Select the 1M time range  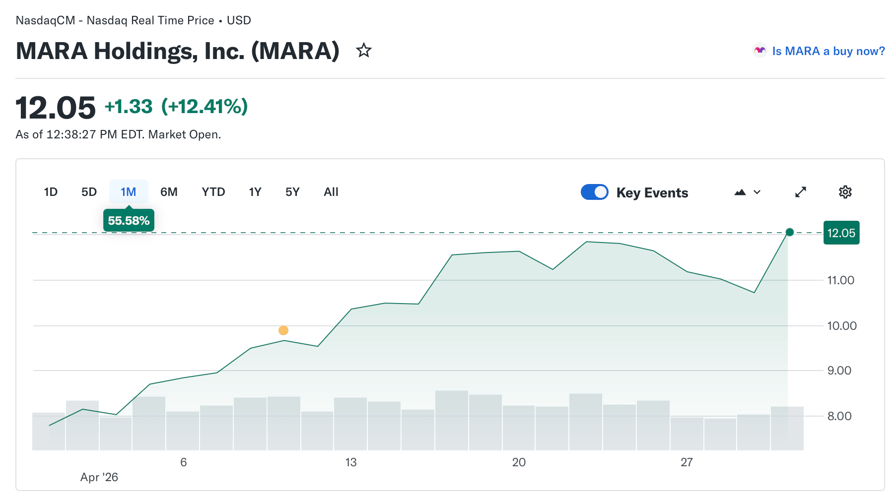(129, 192)
